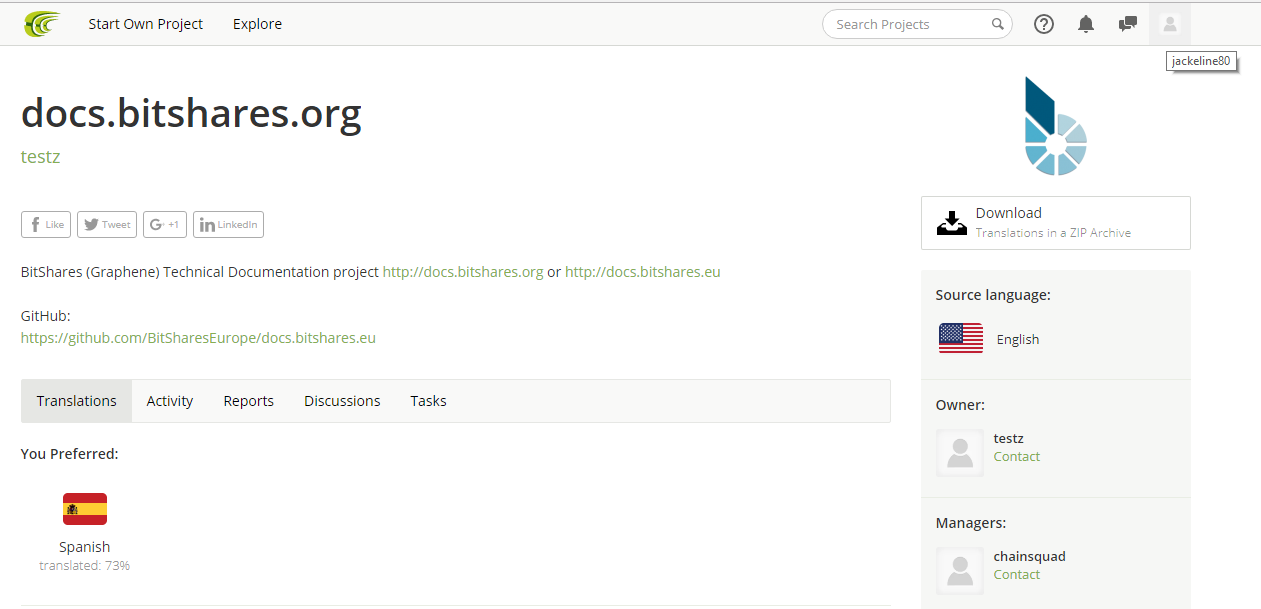Share with Google +1 button
The width and height of the screenshot is (1261, 609).
tap(165, 224)
